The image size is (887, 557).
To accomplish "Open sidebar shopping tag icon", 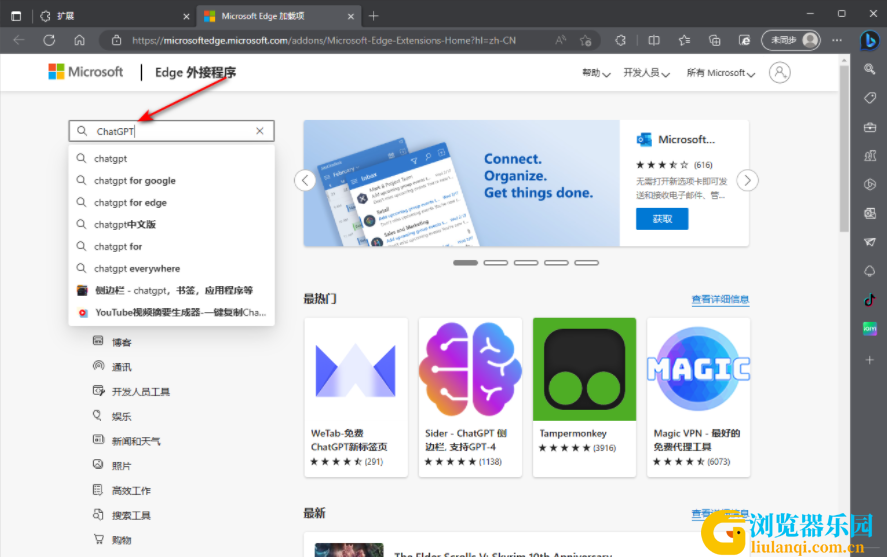I will coord(869,98).
